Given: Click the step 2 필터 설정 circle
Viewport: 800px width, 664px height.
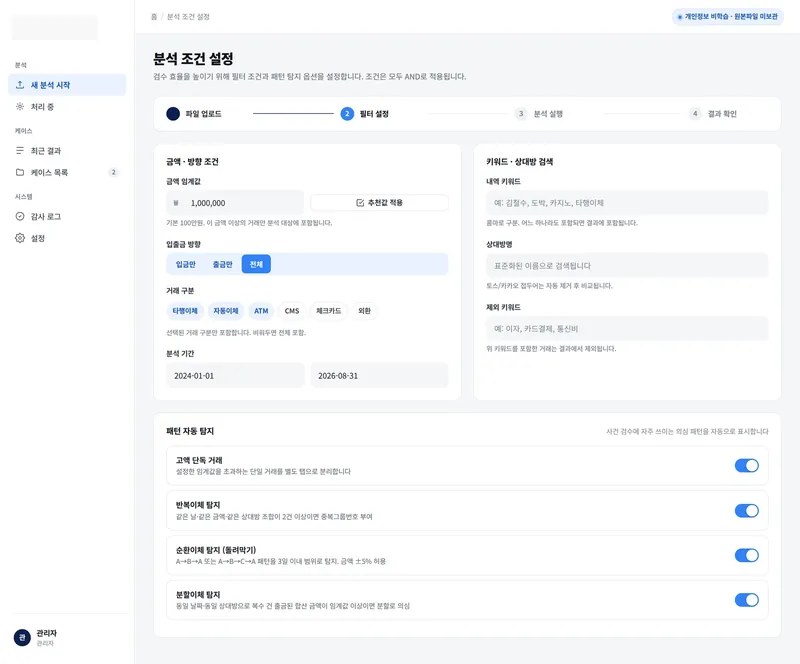Looking at the screenshot, I should click(x=347, y=114).
